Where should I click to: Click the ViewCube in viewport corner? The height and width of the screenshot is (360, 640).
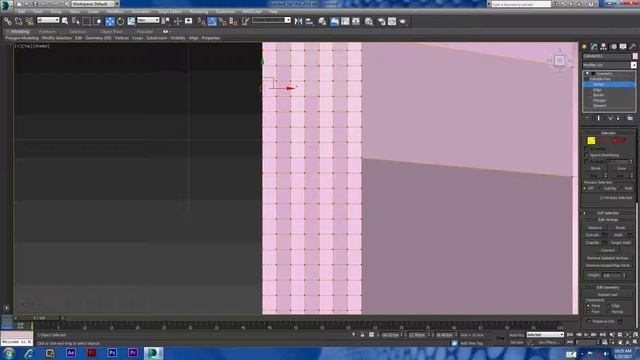560,60
